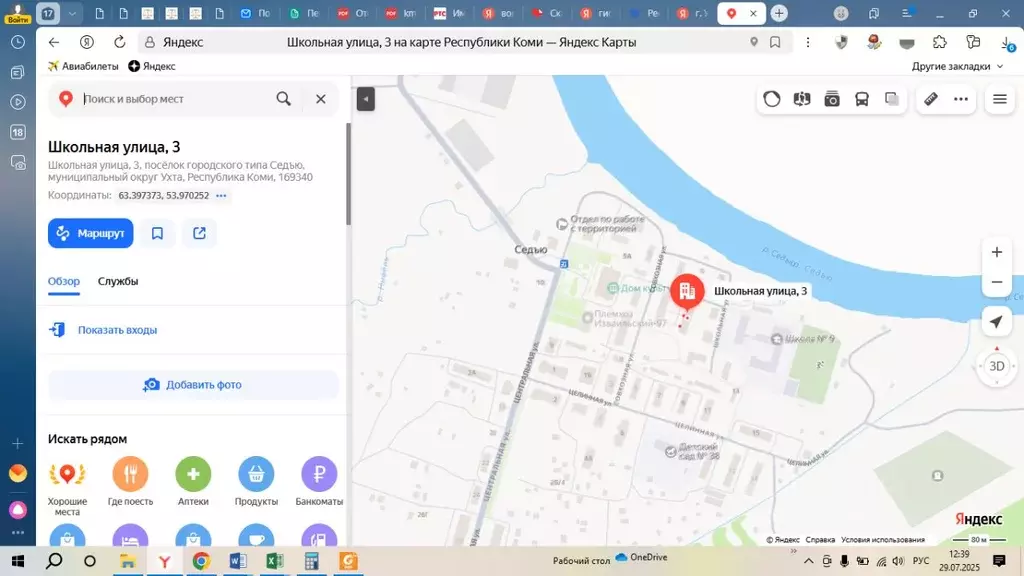The height and width of the screenshot is (576, 1024).
Task: Show hidden system tray icons chevron
Action: 808,561
